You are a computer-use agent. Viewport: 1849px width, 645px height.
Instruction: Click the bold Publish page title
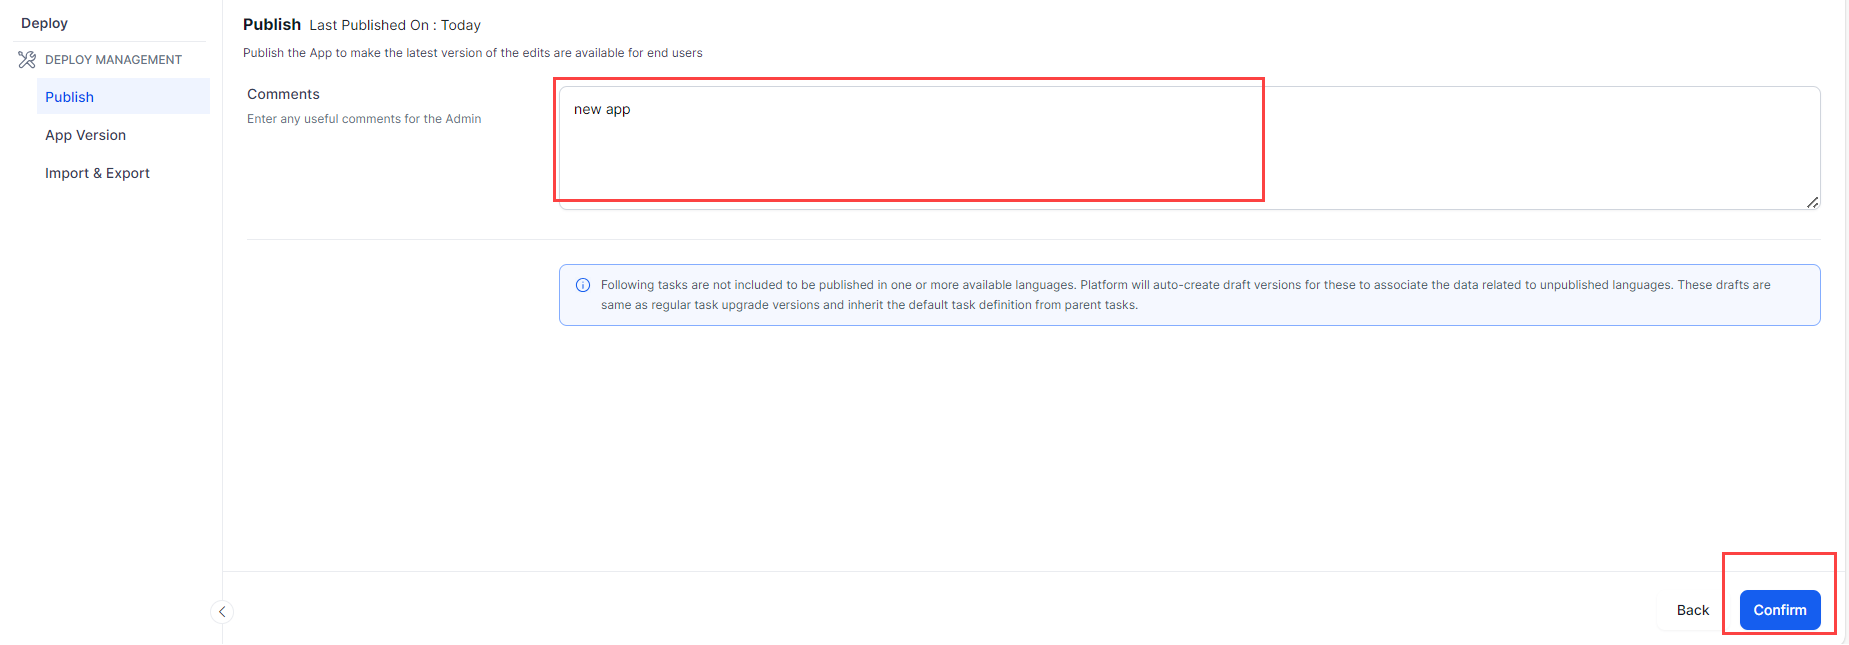tap(271, 24)
